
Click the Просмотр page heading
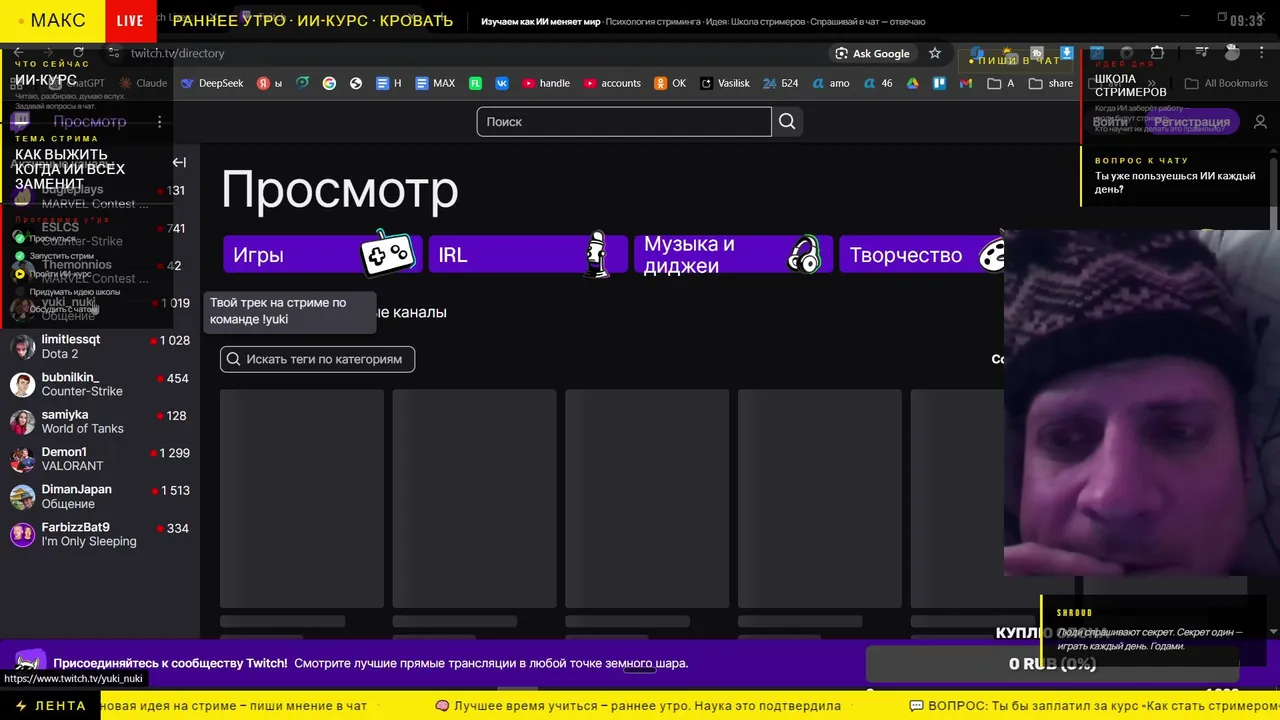[x=339, y=190]
